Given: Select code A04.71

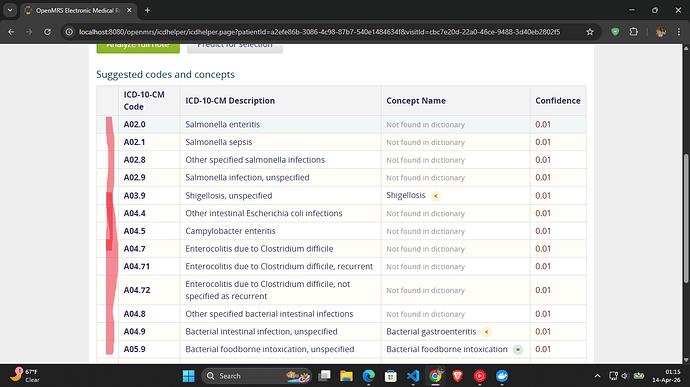Looking at the screenshot, I should [136, 266].
